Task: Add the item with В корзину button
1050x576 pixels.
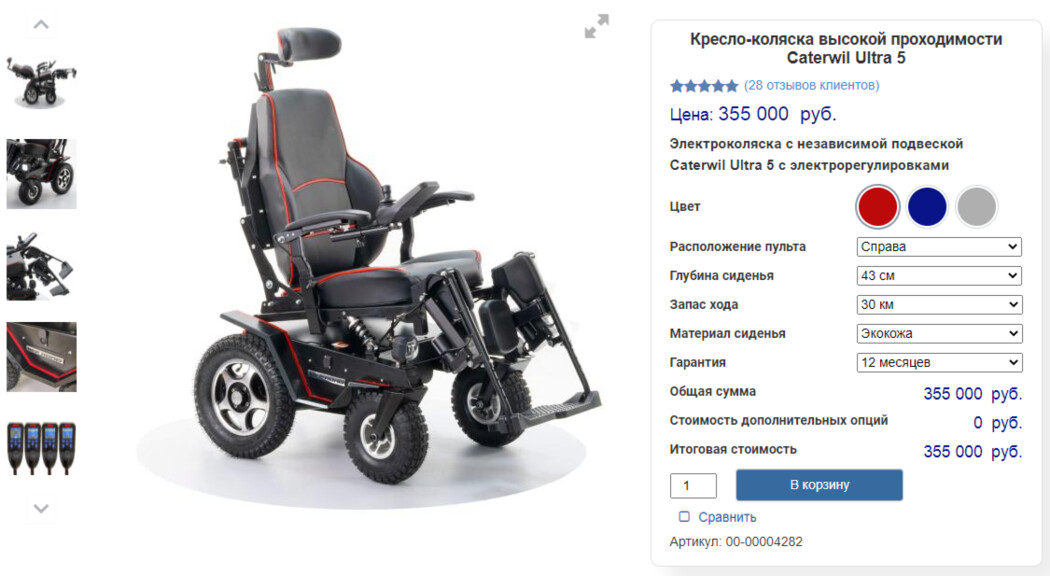Action: [x=819, y=485]
